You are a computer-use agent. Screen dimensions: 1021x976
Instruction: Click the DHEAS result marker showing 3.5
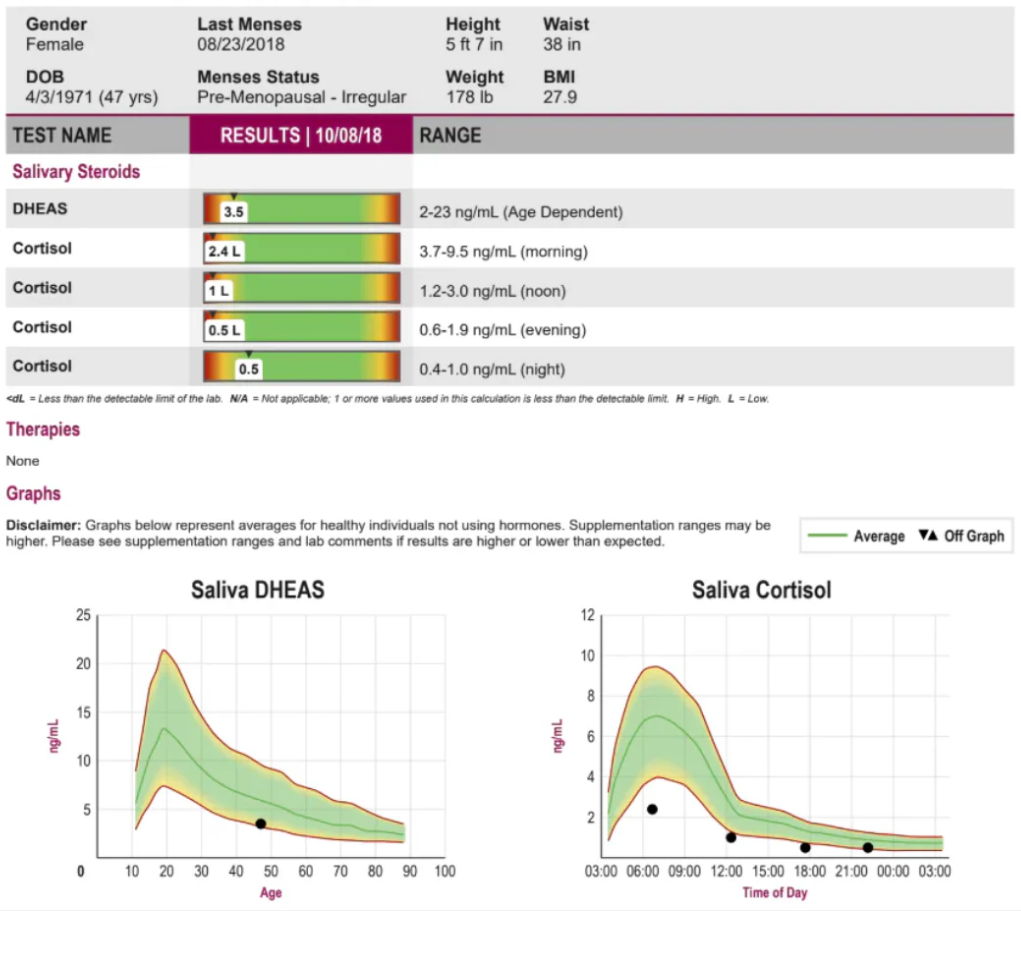tap(234, 212)
